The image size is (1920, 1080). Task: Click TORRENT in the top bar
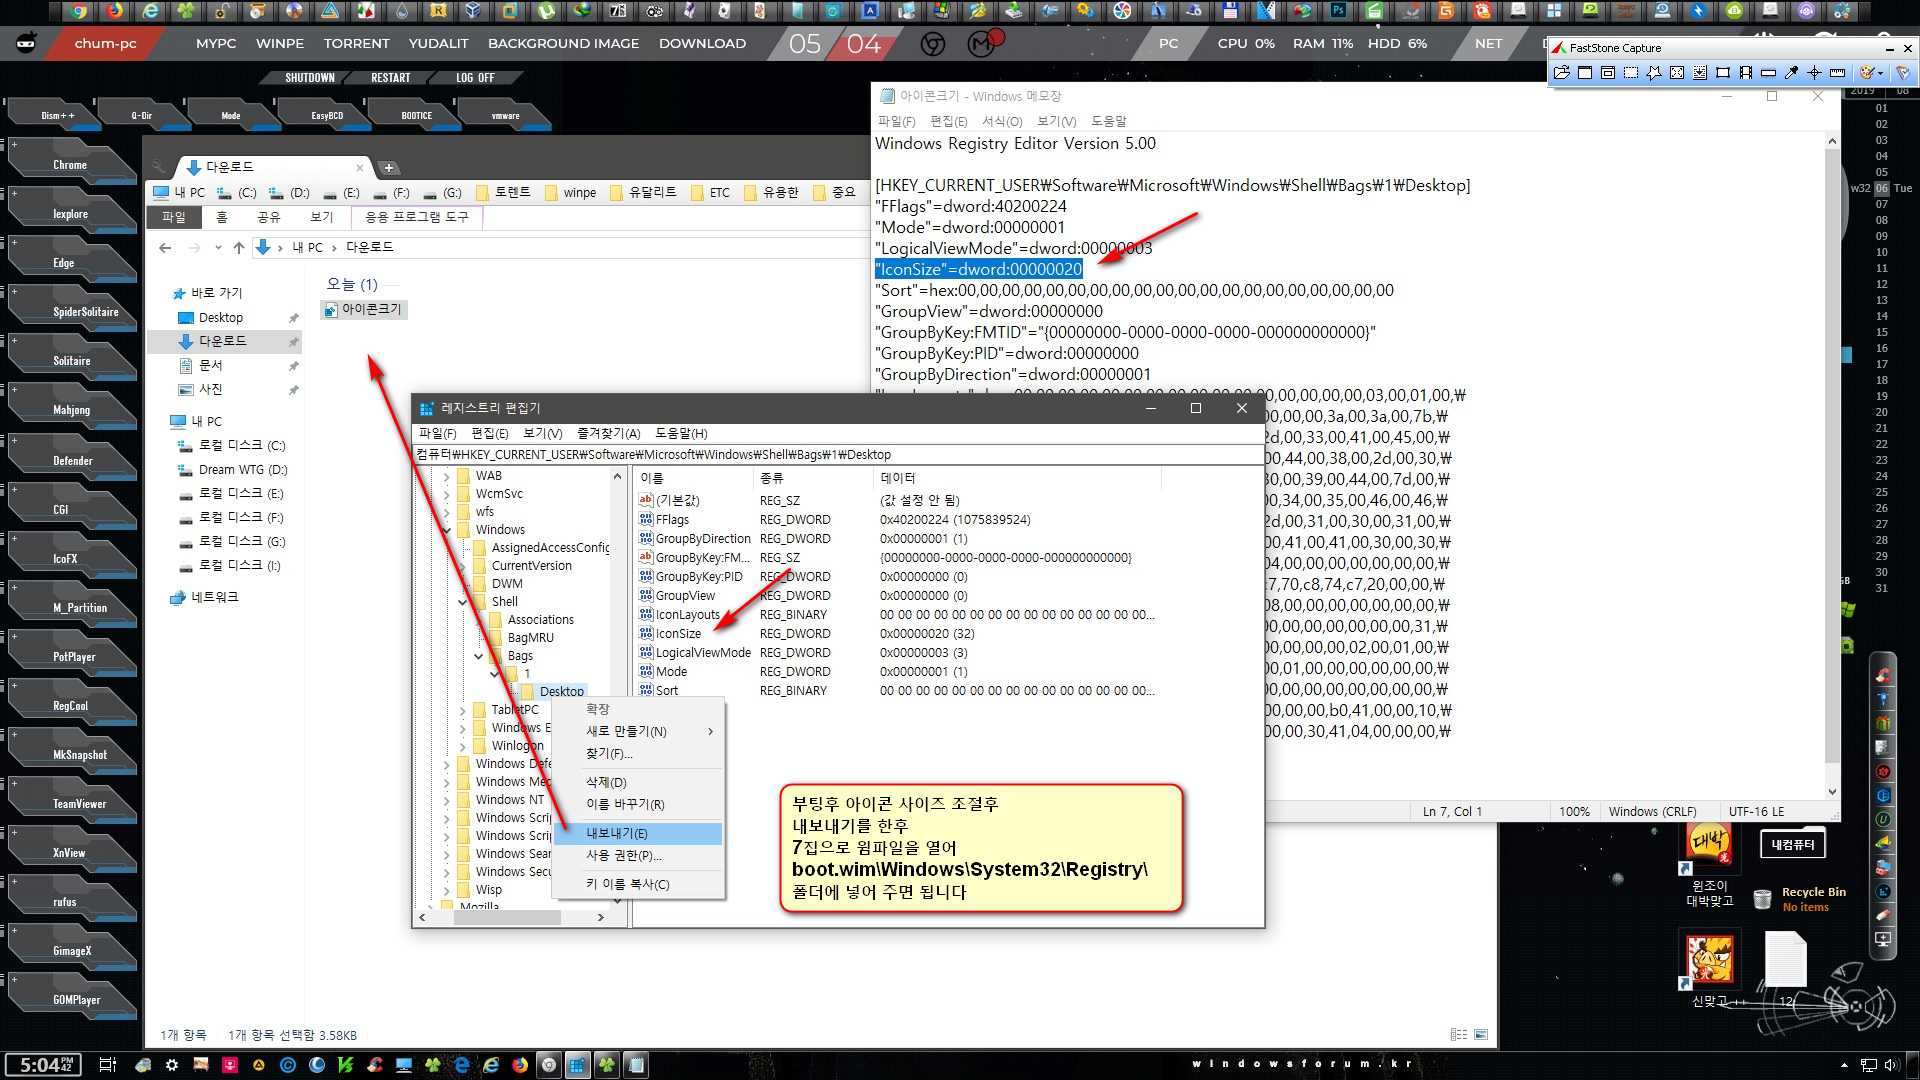tap(356, 44)
